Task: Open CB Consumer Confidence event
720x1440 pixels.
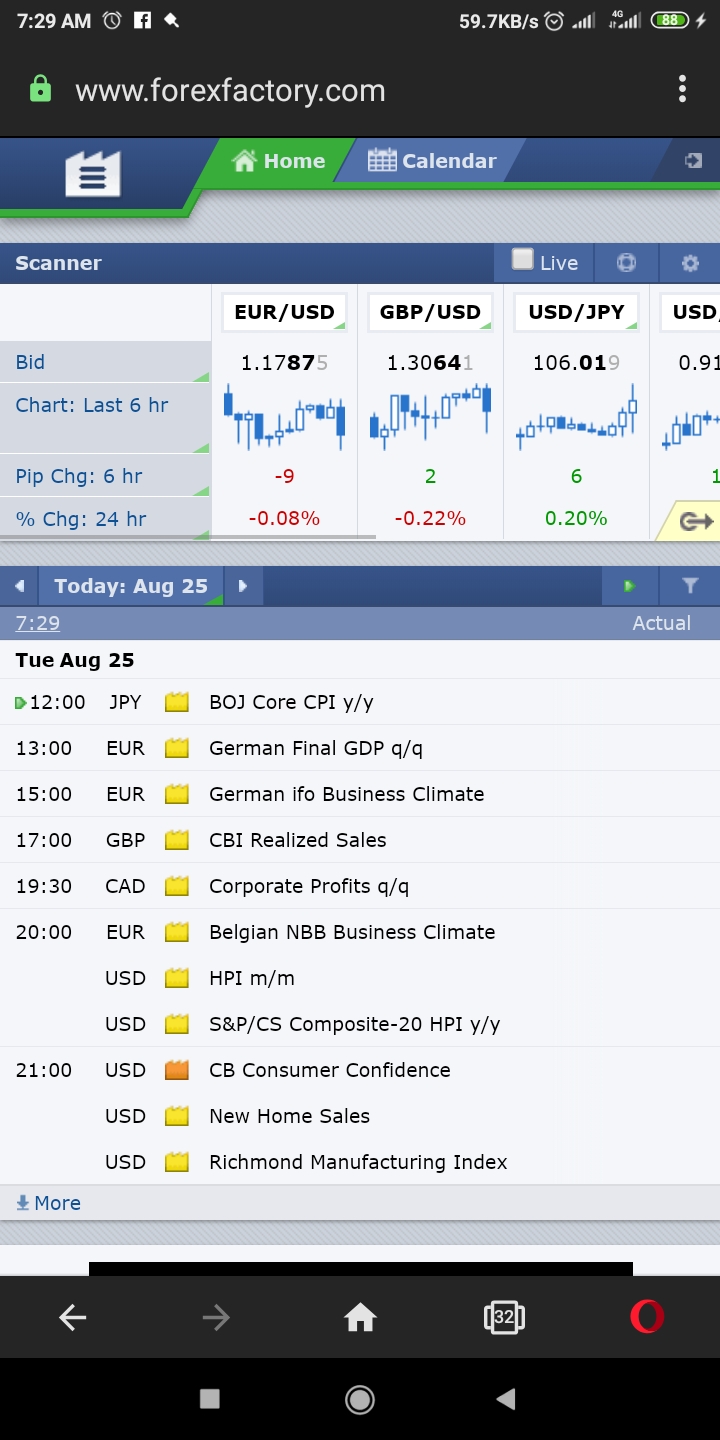Action: click(x=329, y=1070)
